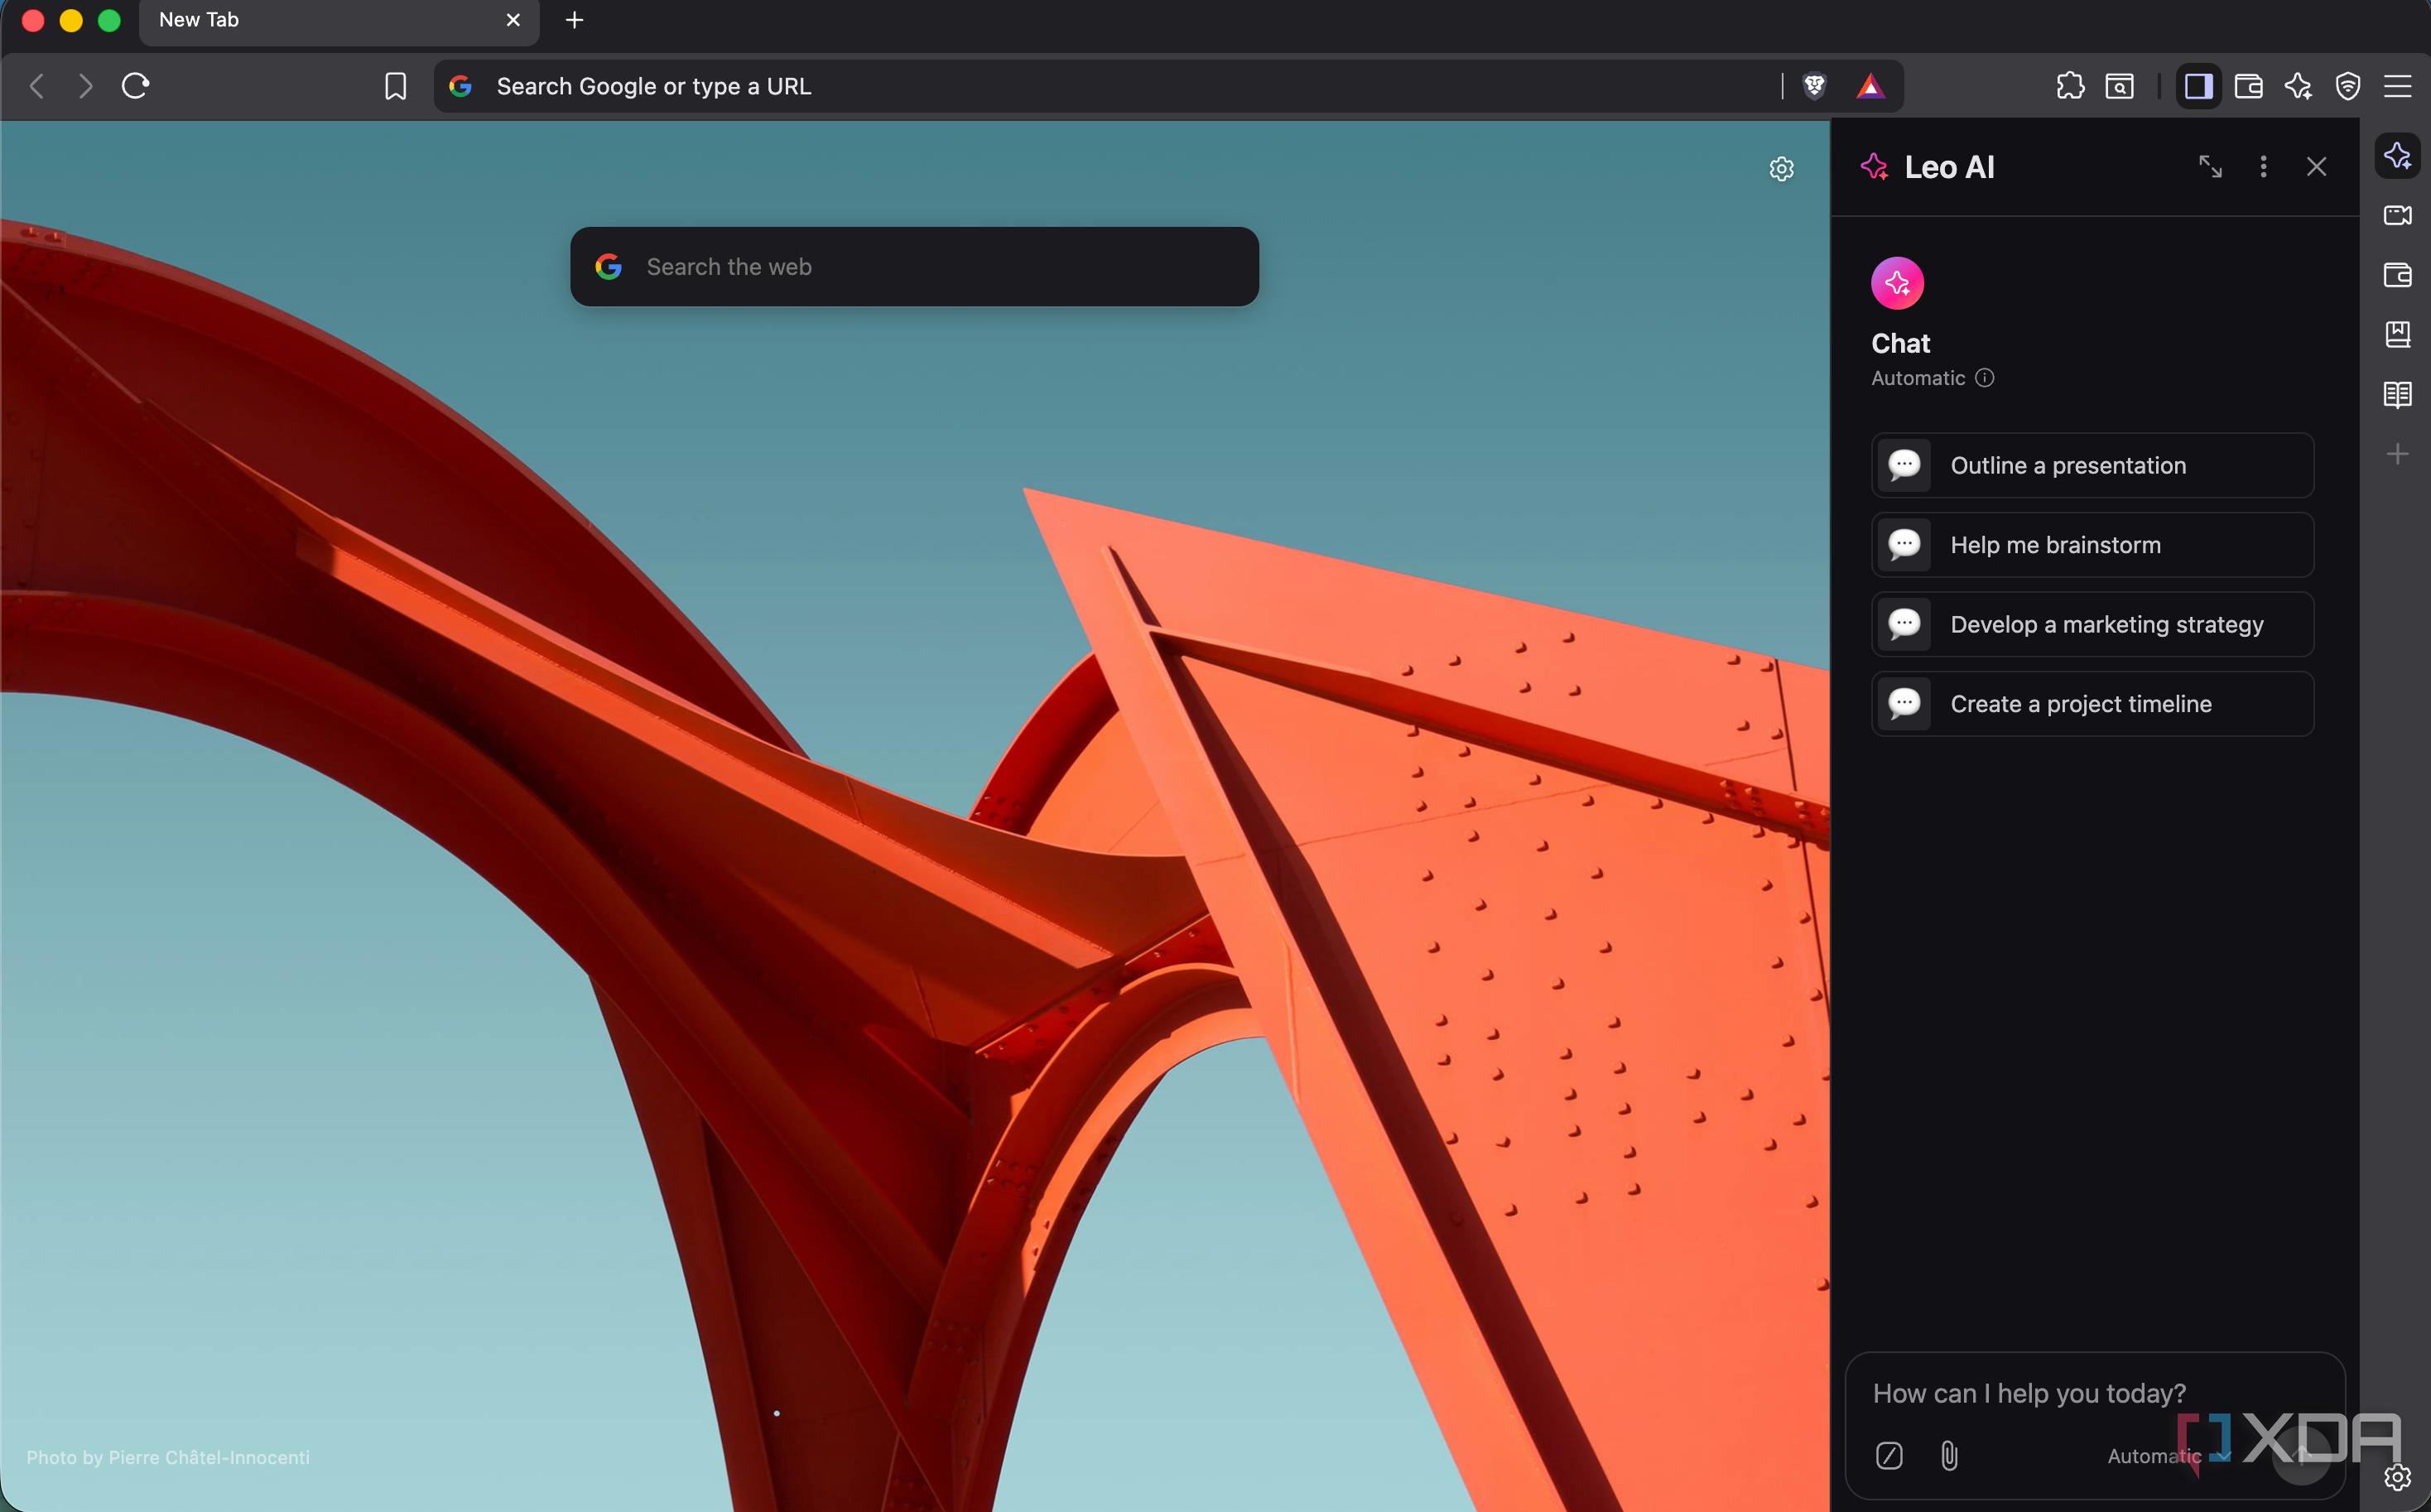2431x1512 pixels.
Task: Choose Outline a presentation suggestion
Action: tap(2092, 465)
